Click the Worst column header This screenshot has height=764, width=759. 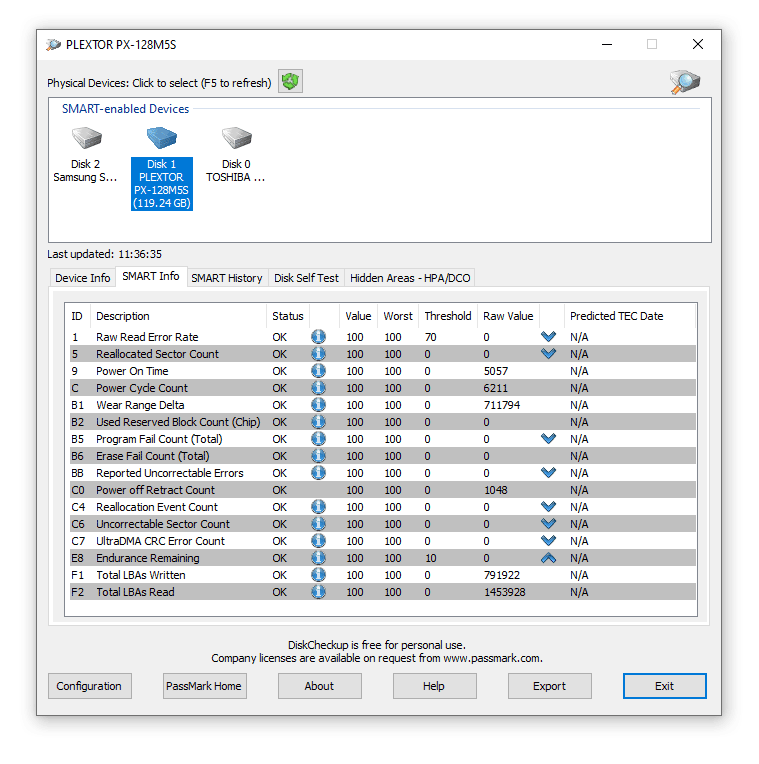coord(398,316)
